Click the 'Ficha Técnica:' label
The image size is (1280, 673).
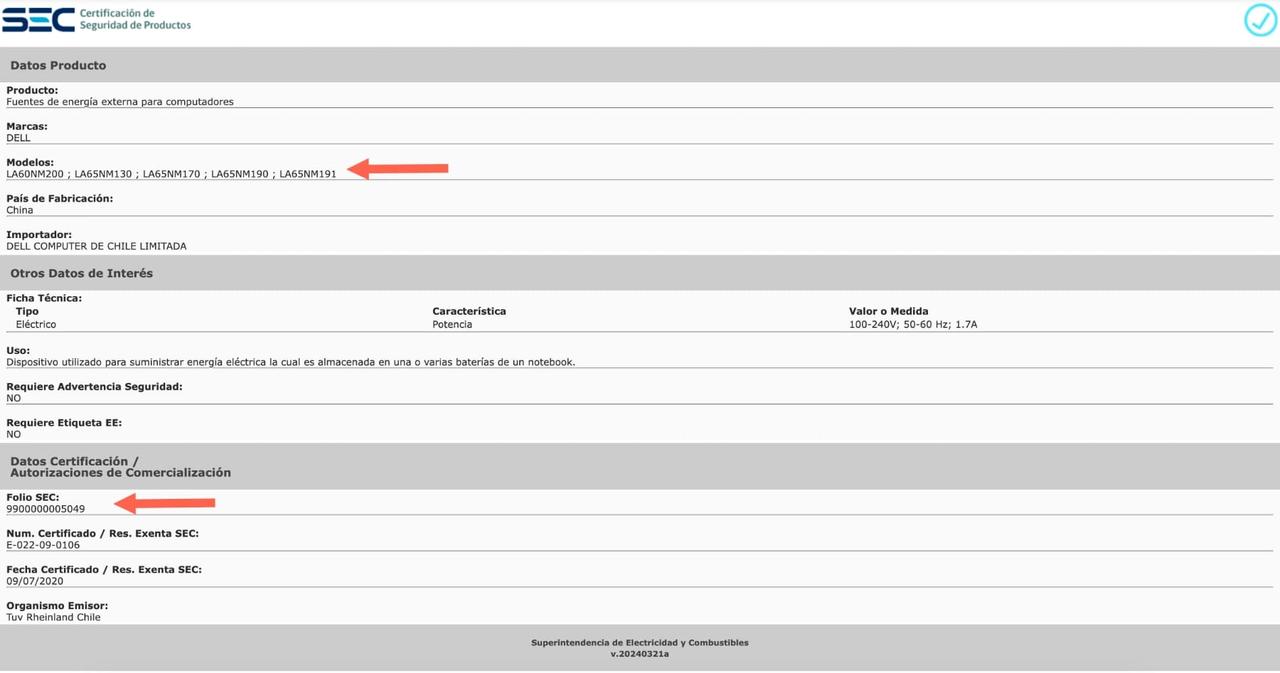44,298
